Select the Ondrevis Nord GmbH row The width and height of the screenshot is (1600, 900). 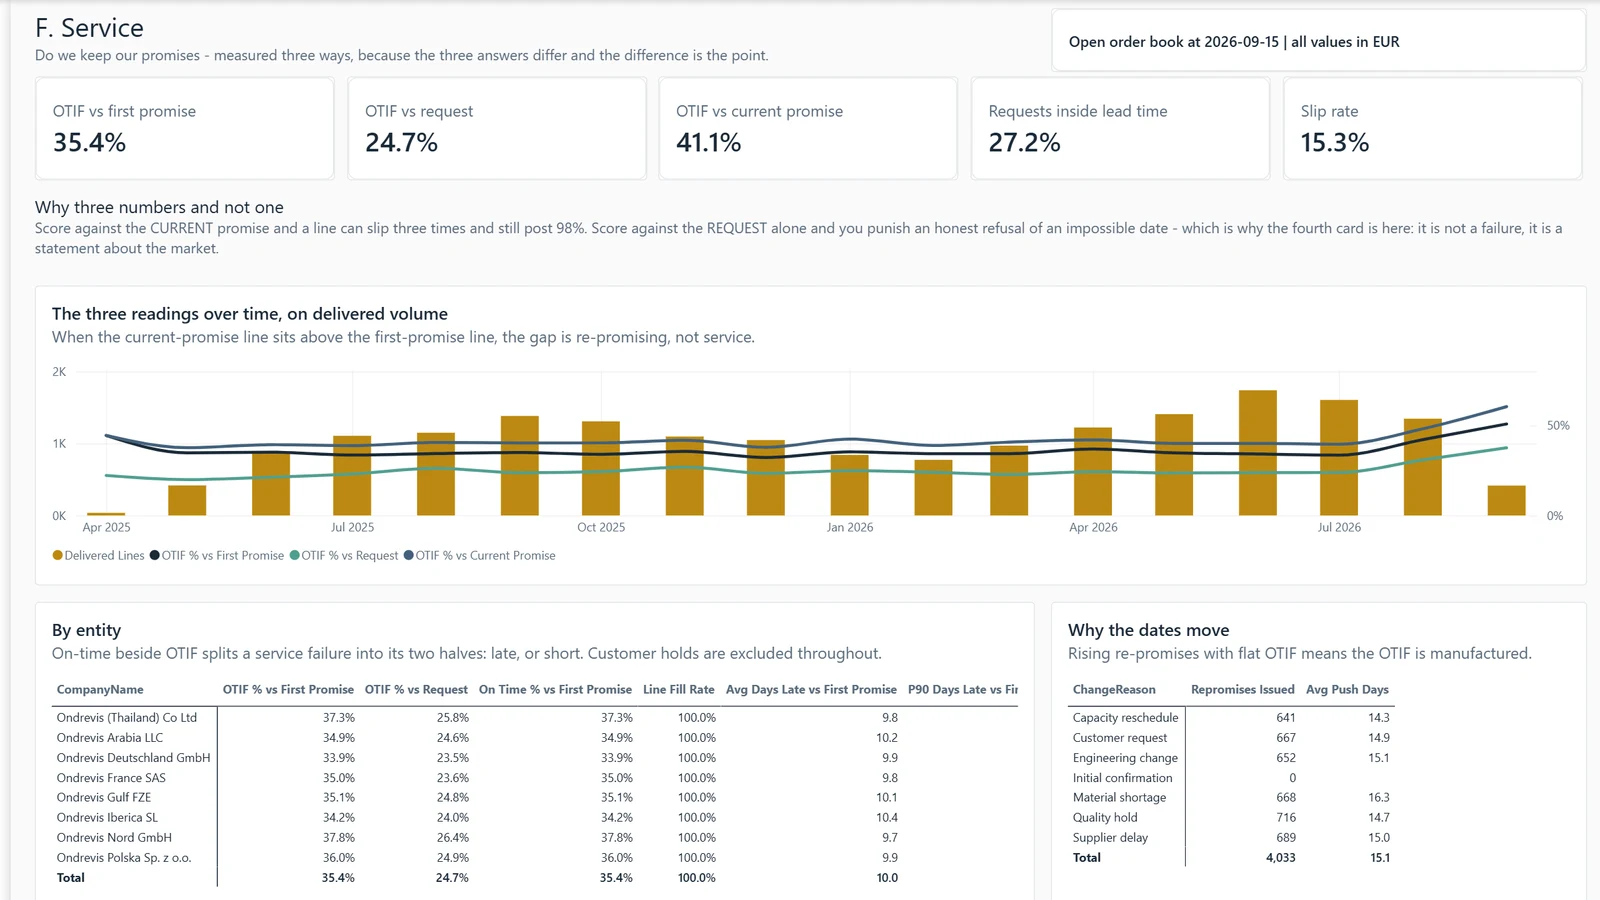click(534, 838)
